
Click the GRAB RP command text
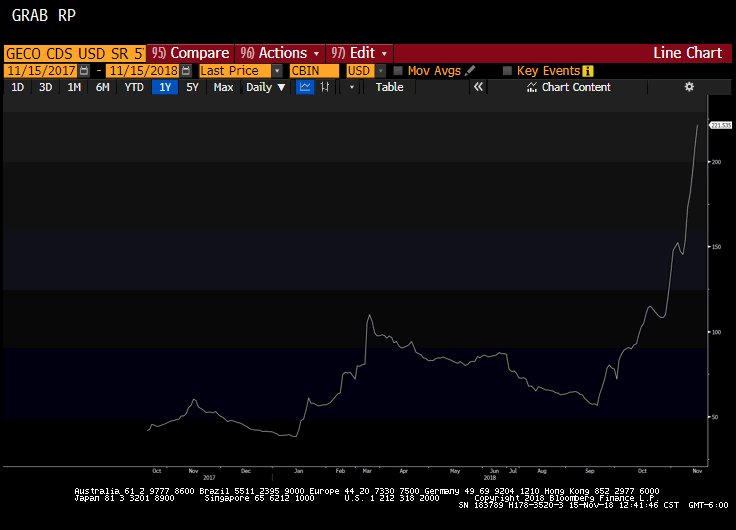(x=44, y=15)
